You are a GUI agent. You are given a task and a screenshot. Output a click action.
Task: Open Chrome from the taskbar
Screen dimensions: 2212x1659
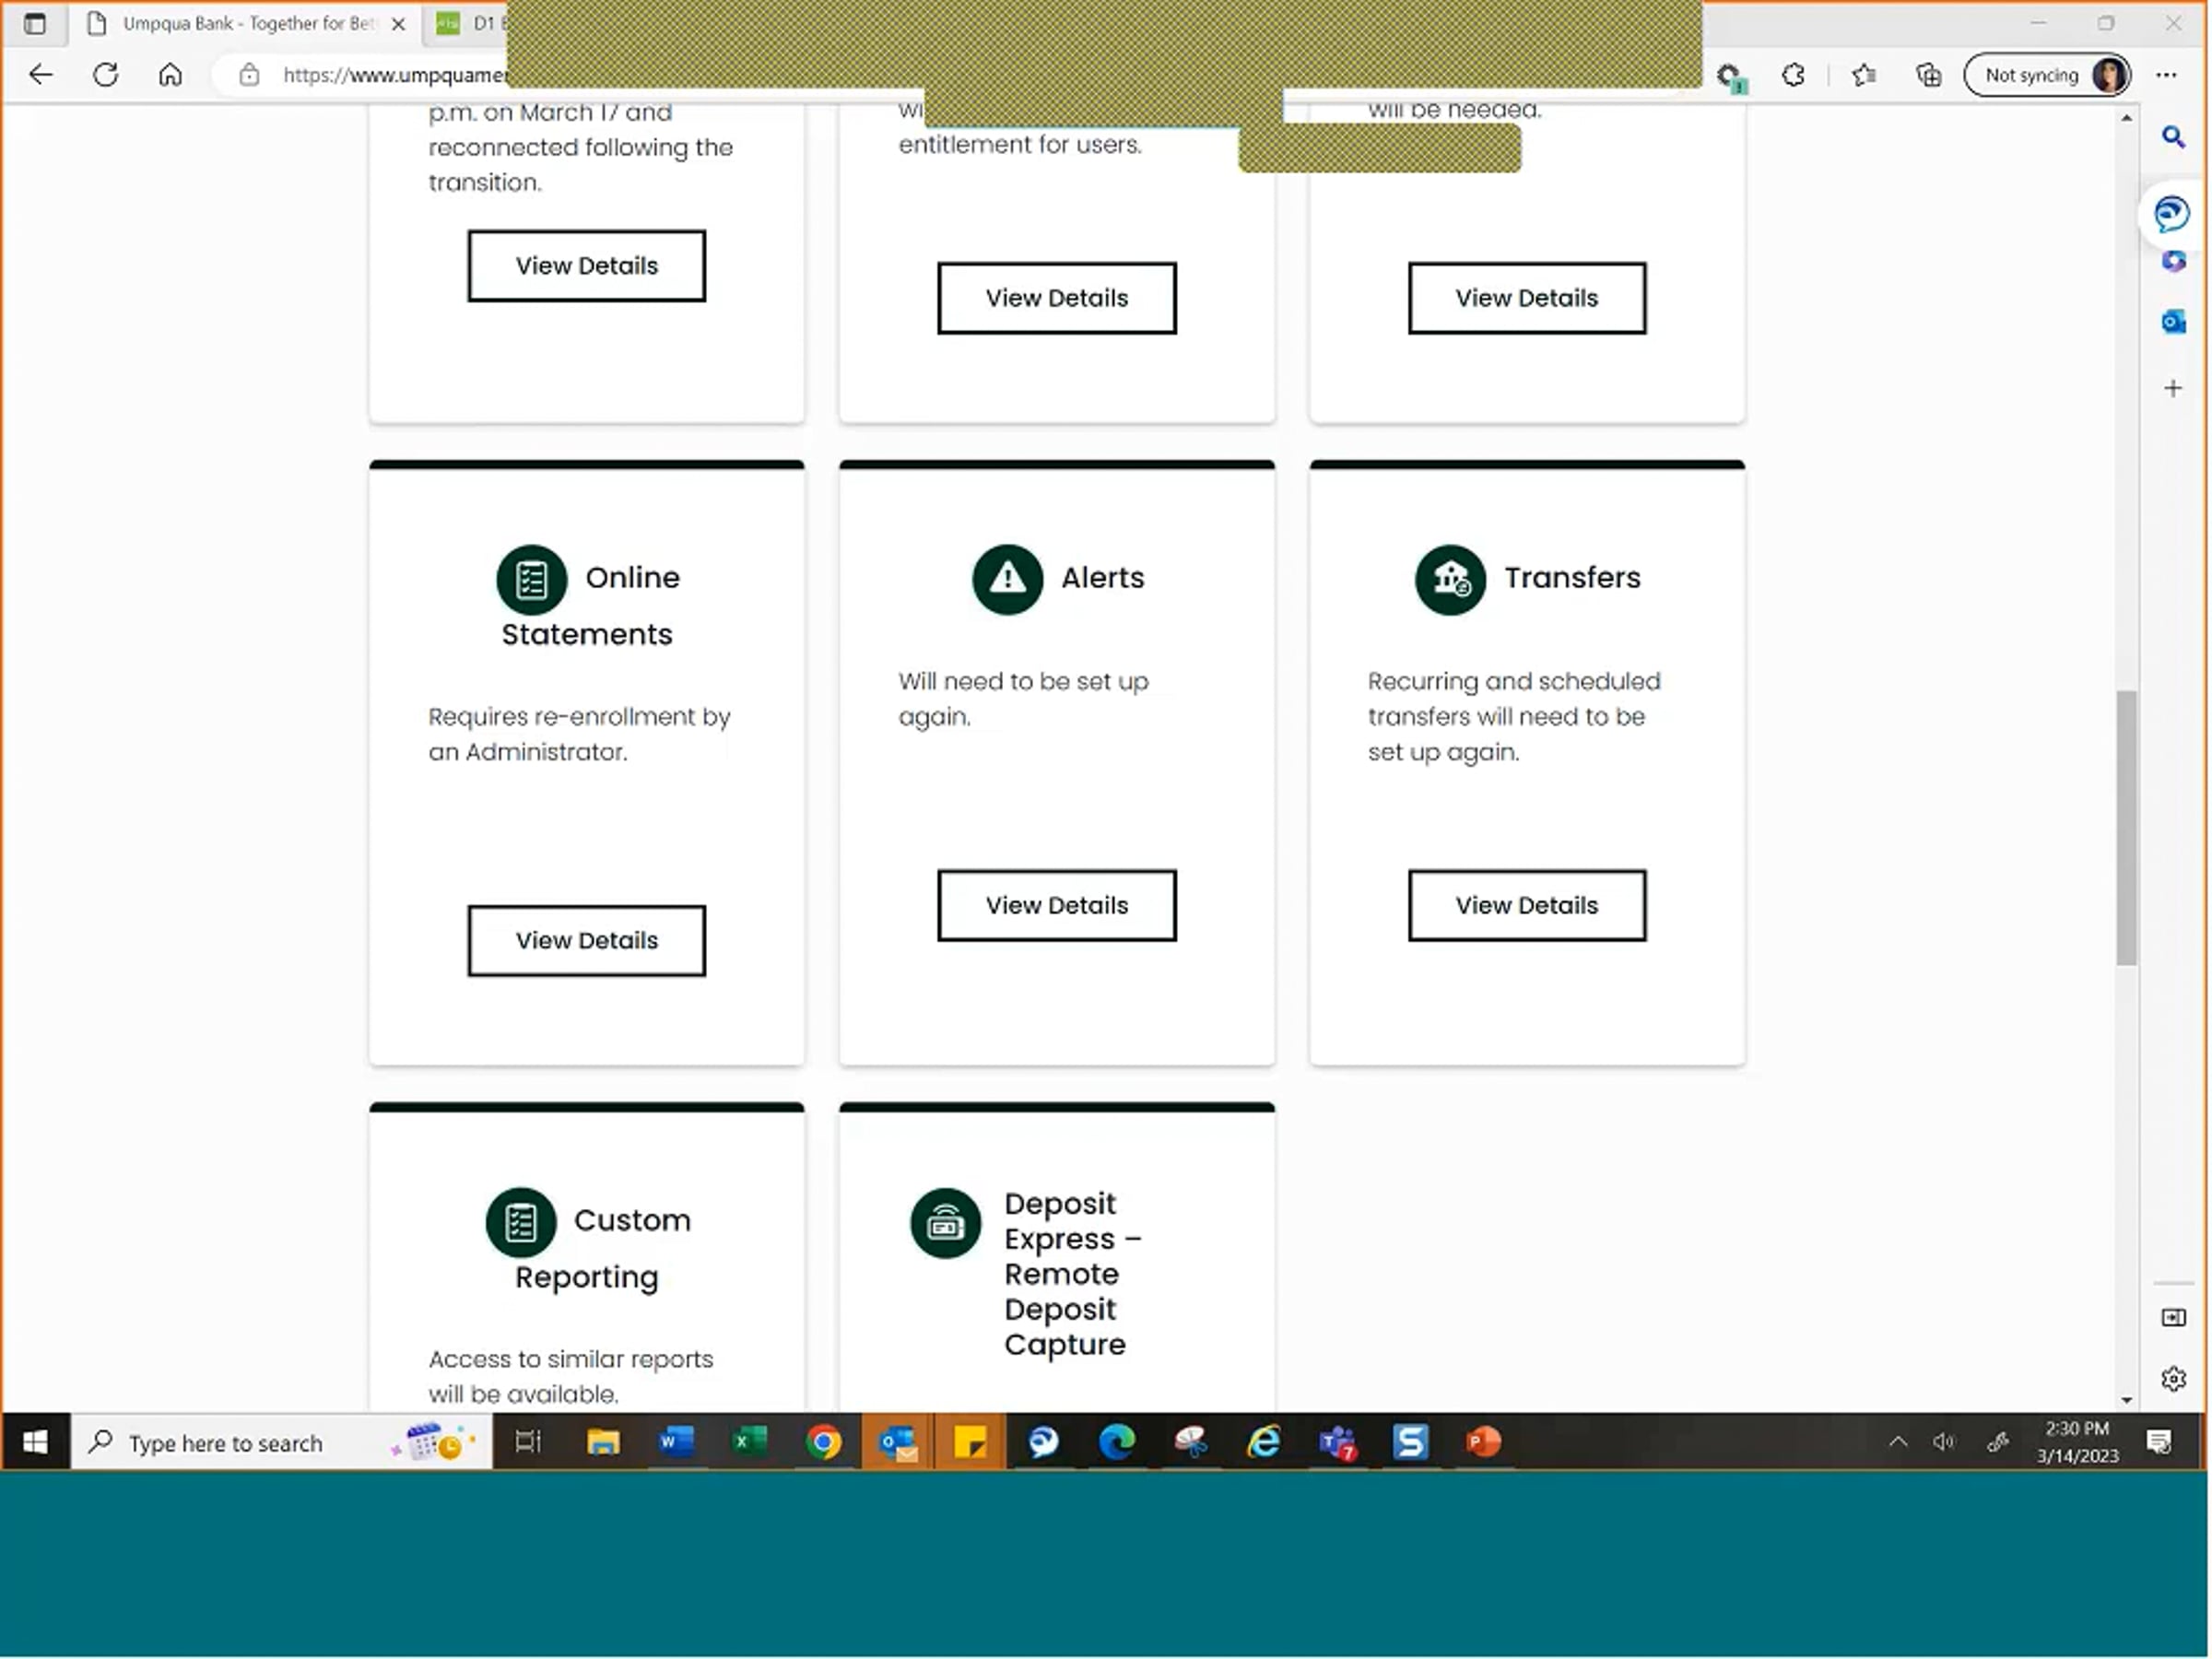pyautogui.click(x=823, y=1442)
